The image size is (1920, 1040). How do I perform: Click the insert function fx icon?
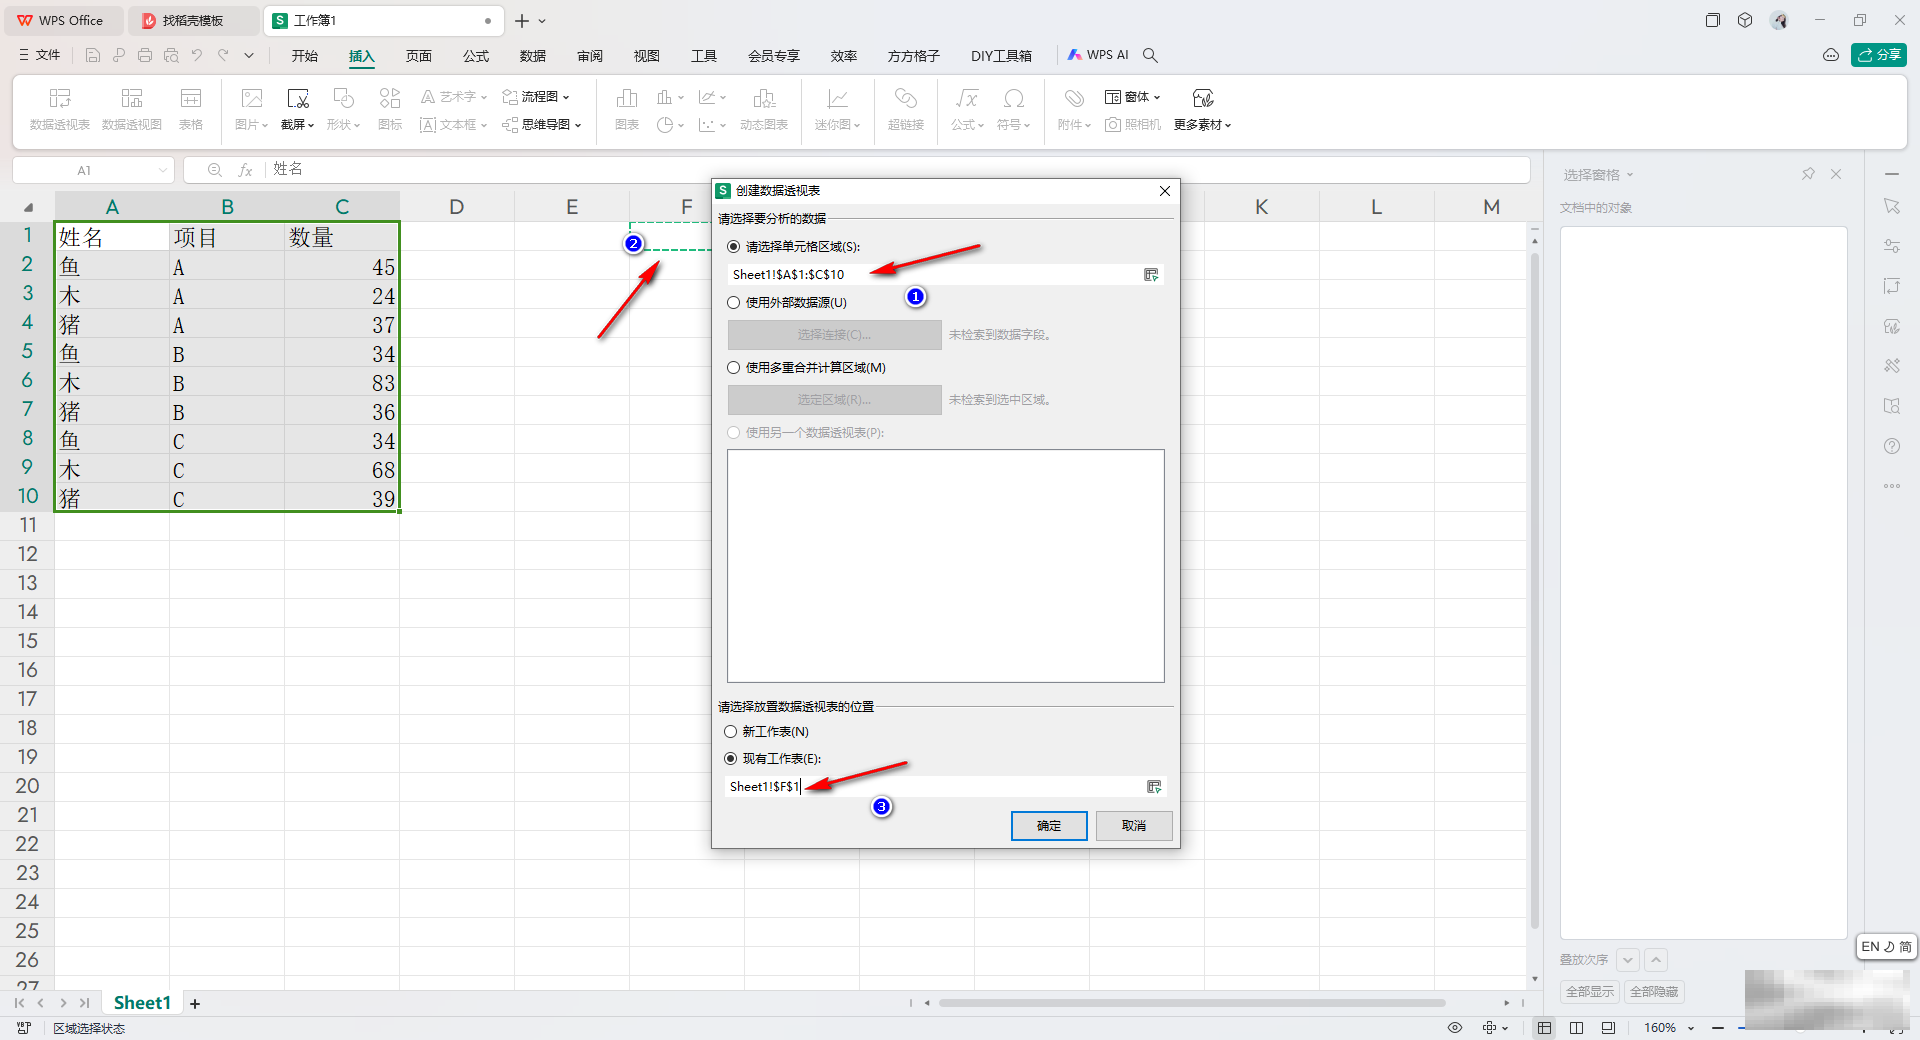pyautogui.click(x=245, y=170)
